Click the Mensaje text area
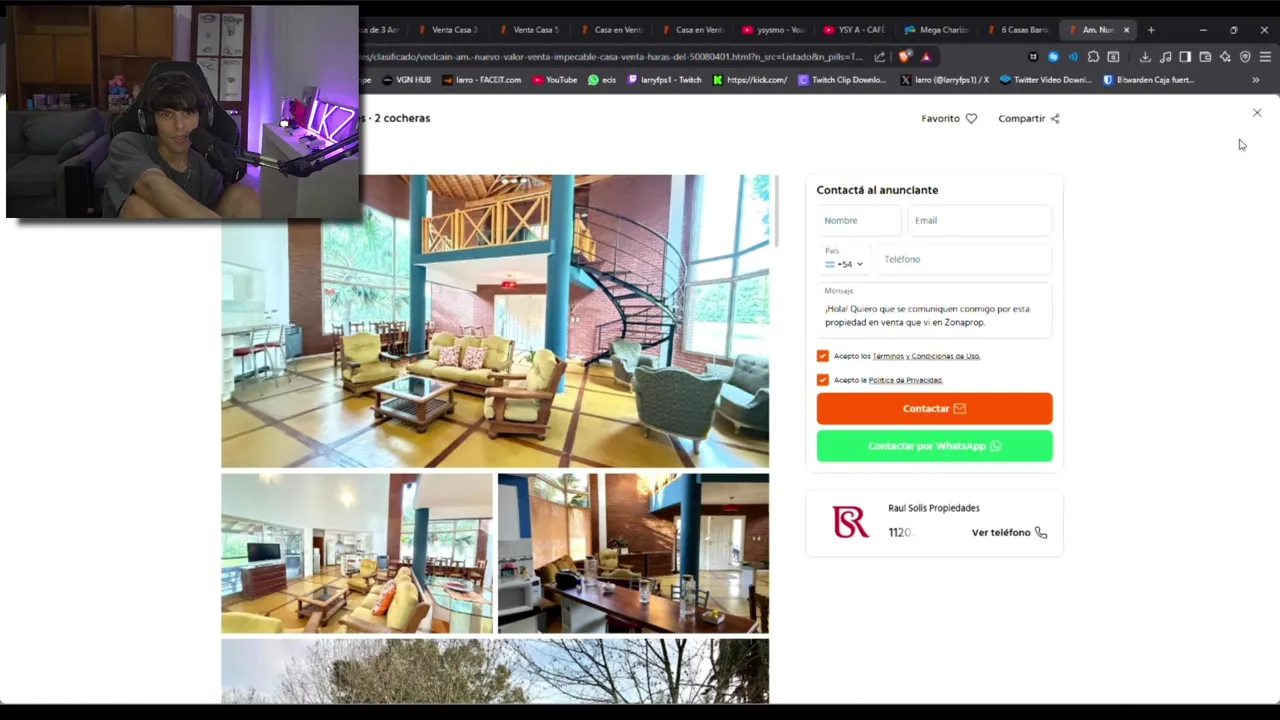 point(934,311)
